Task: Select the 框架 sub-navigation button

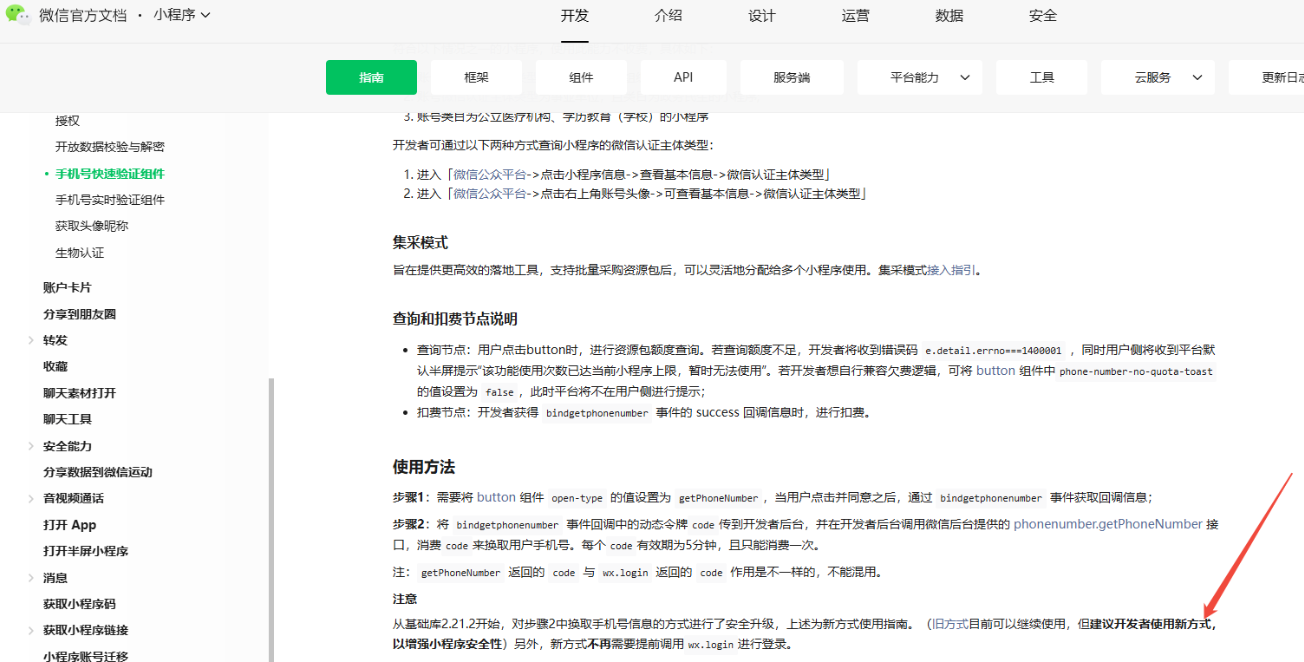Action: [476, 77]
